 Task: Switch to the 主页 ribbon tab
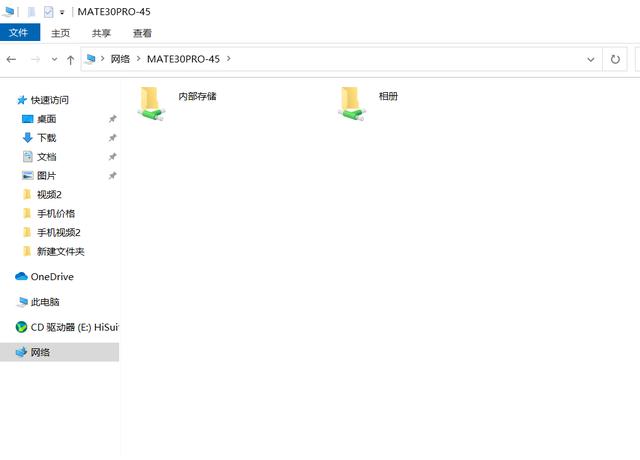(60, 33)
